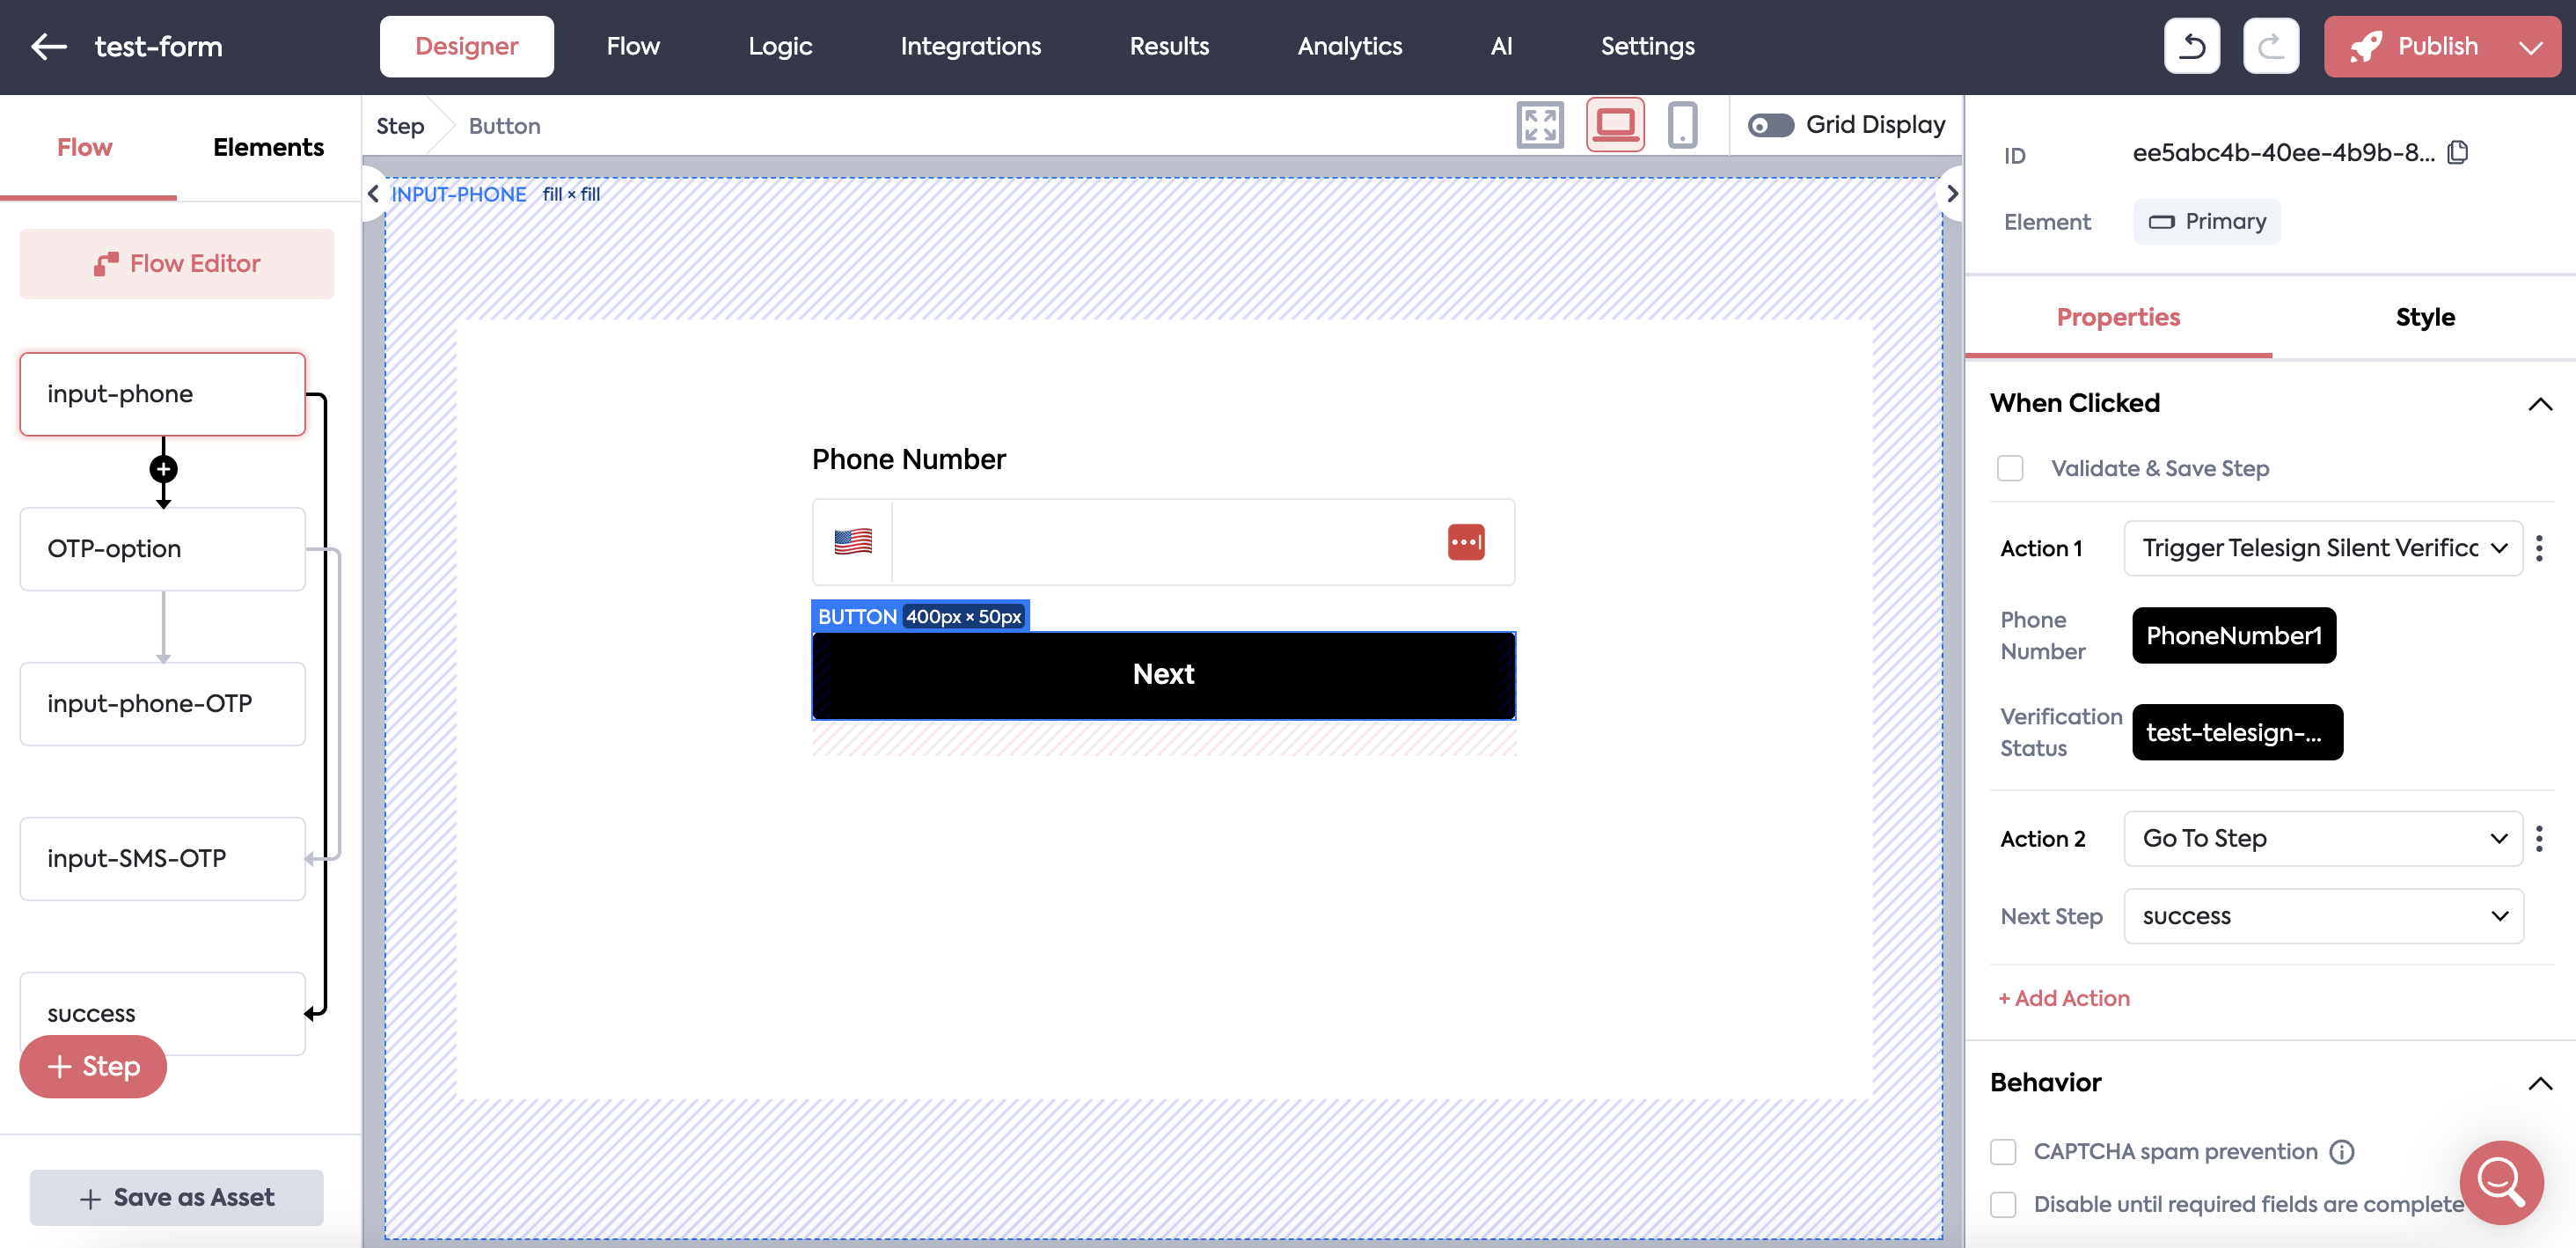Viewport: 2576px width, 1248px height.
Task: Collapse the When Clicked section
Action: pos(2539,403)
